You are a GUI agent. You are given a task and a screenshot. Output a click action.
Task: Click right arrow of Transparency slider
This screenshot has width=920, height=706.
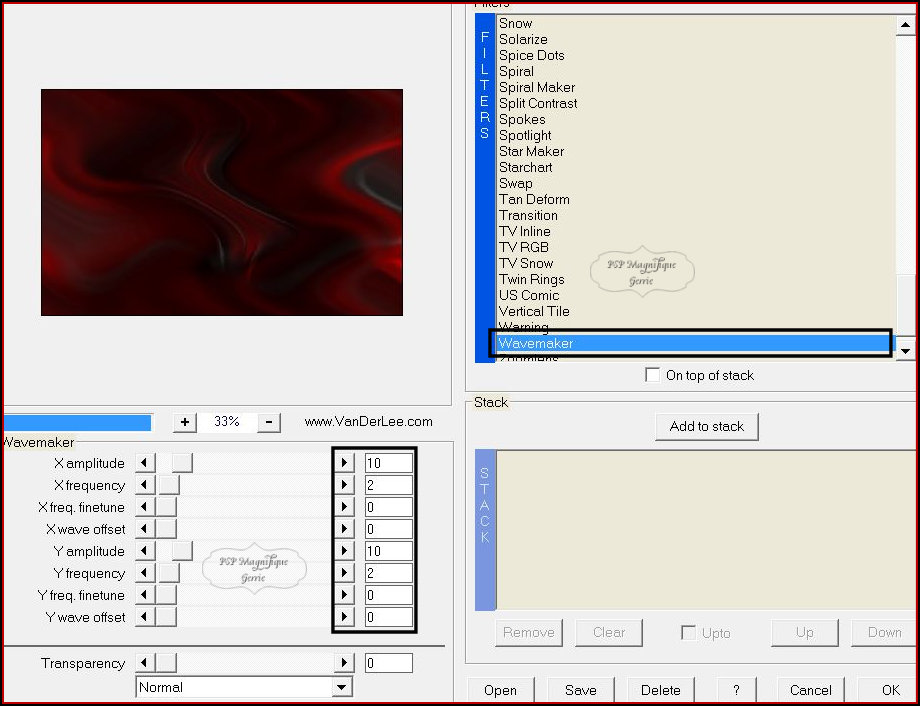[x=344, y=663]
